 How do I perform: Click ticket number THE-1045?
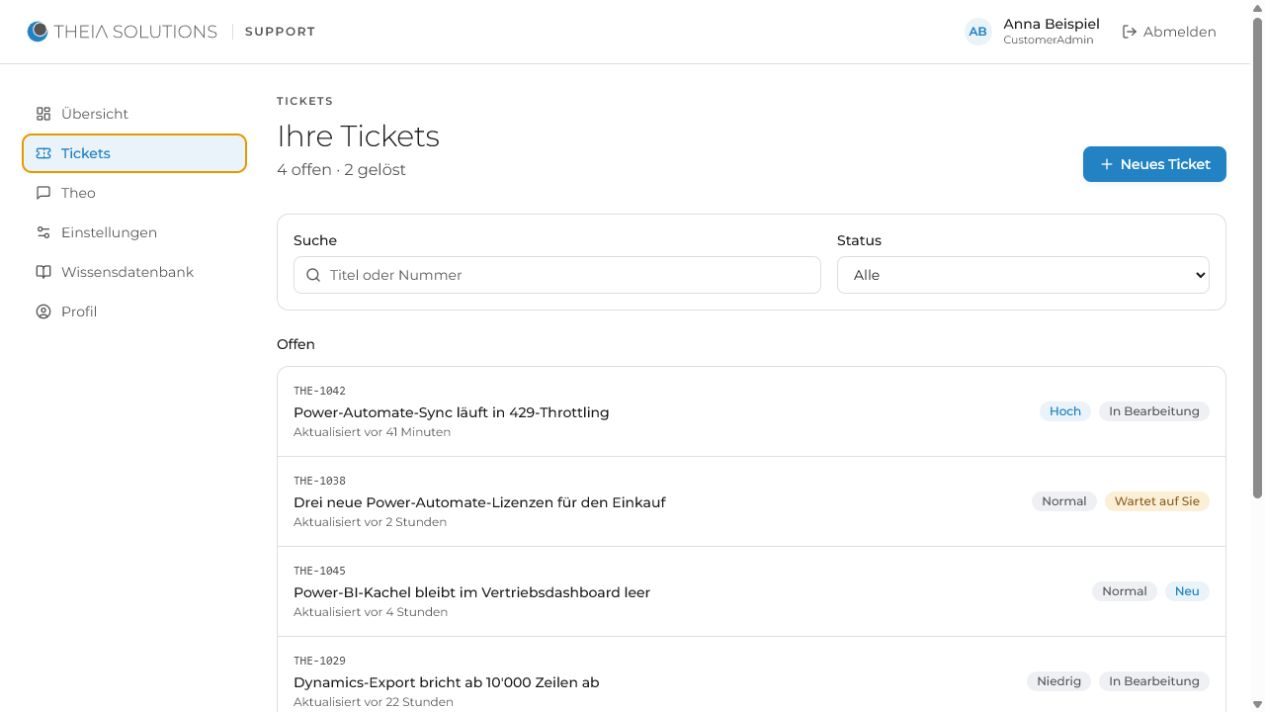(x=319, y=571)
